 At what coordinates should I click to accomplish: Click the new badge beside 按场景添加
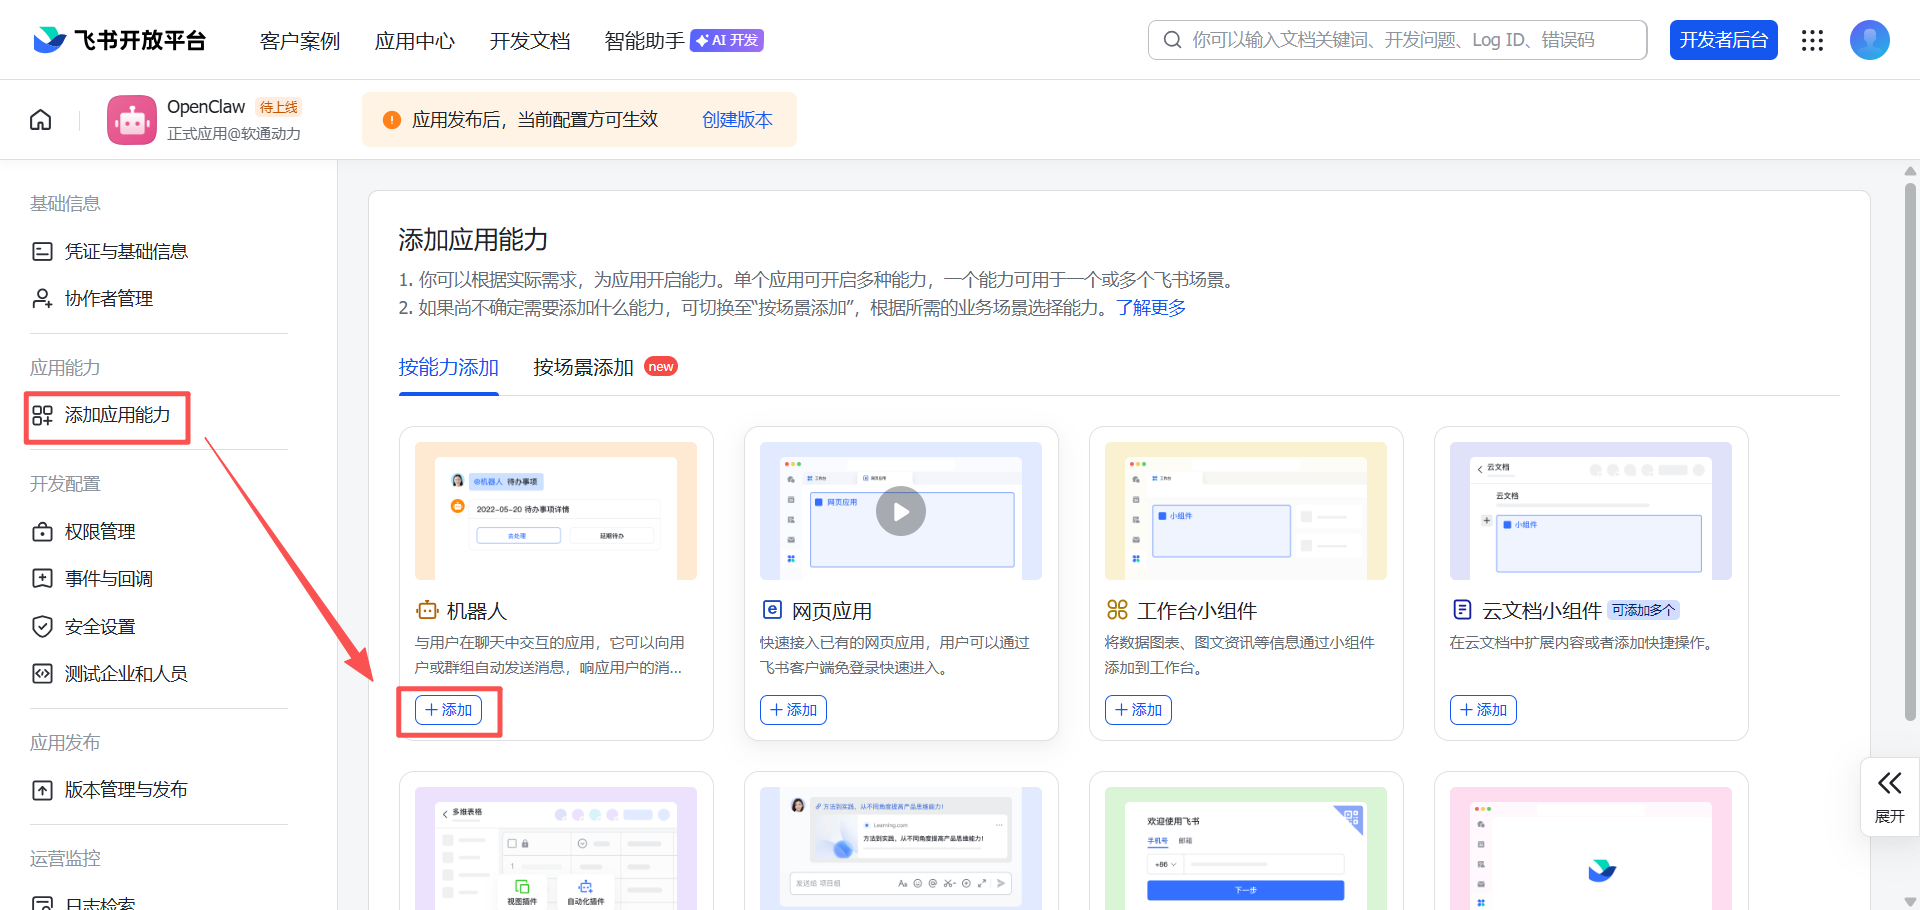661,367
